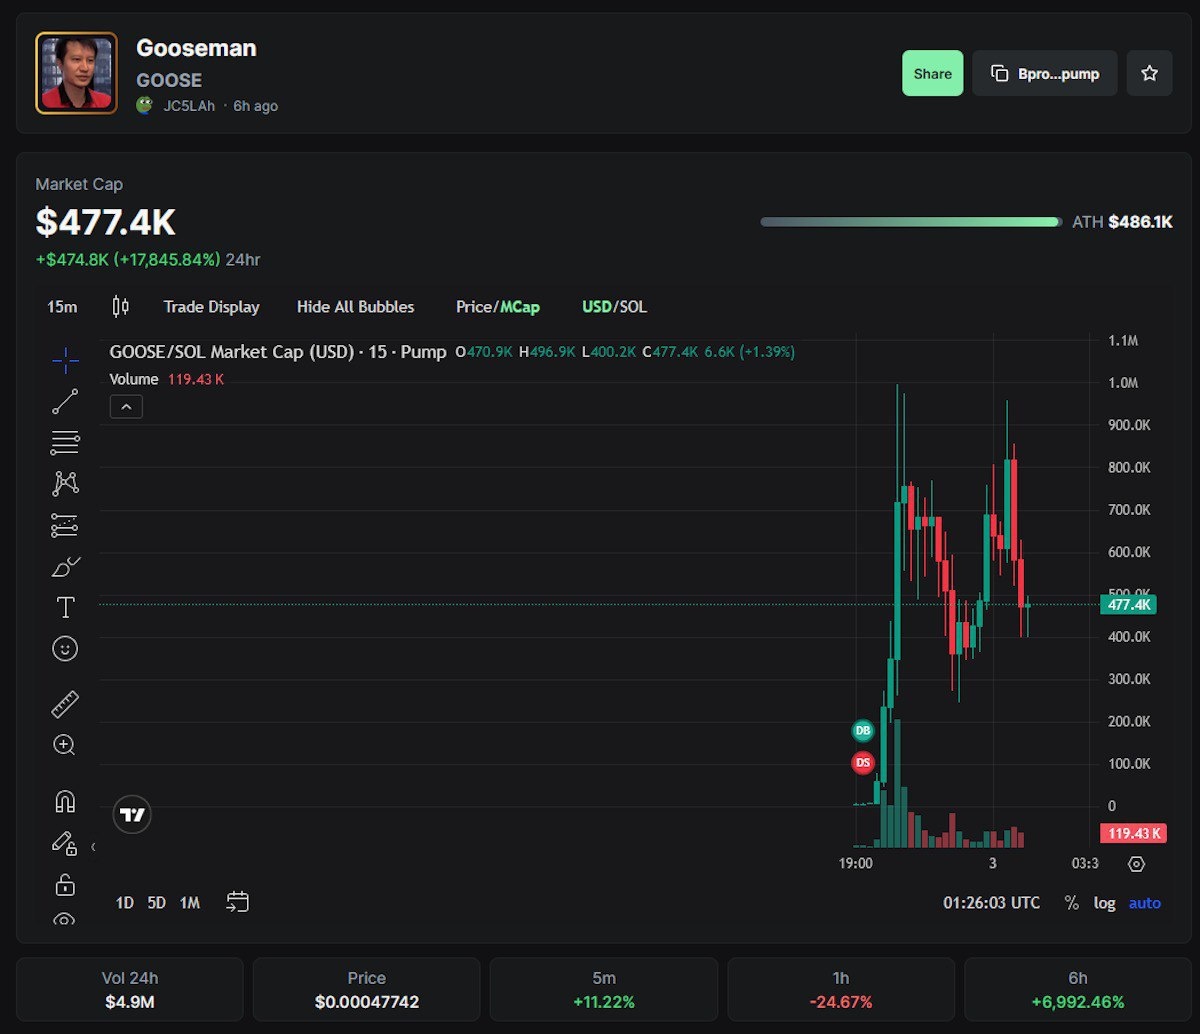
Task: Select the 5D time range
Action: pyautogui.click(x=156, y=903)
